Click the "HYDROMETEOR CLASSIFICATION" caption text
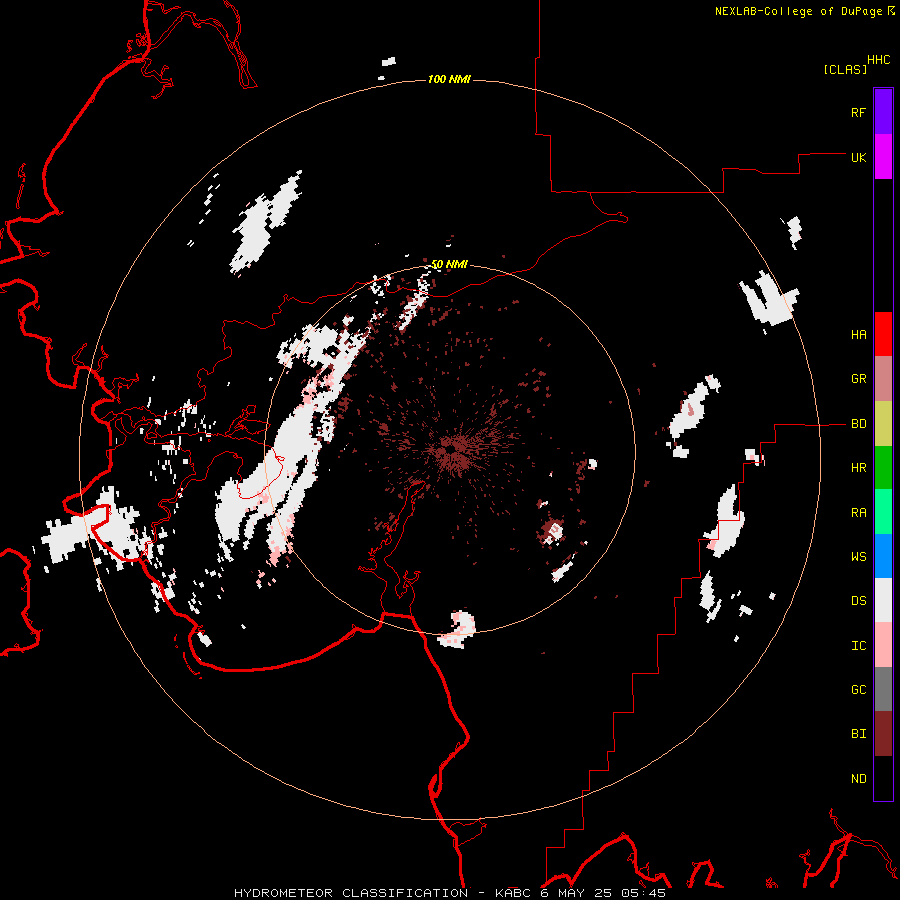The image size is (900, 900). (x=351, y=893)
